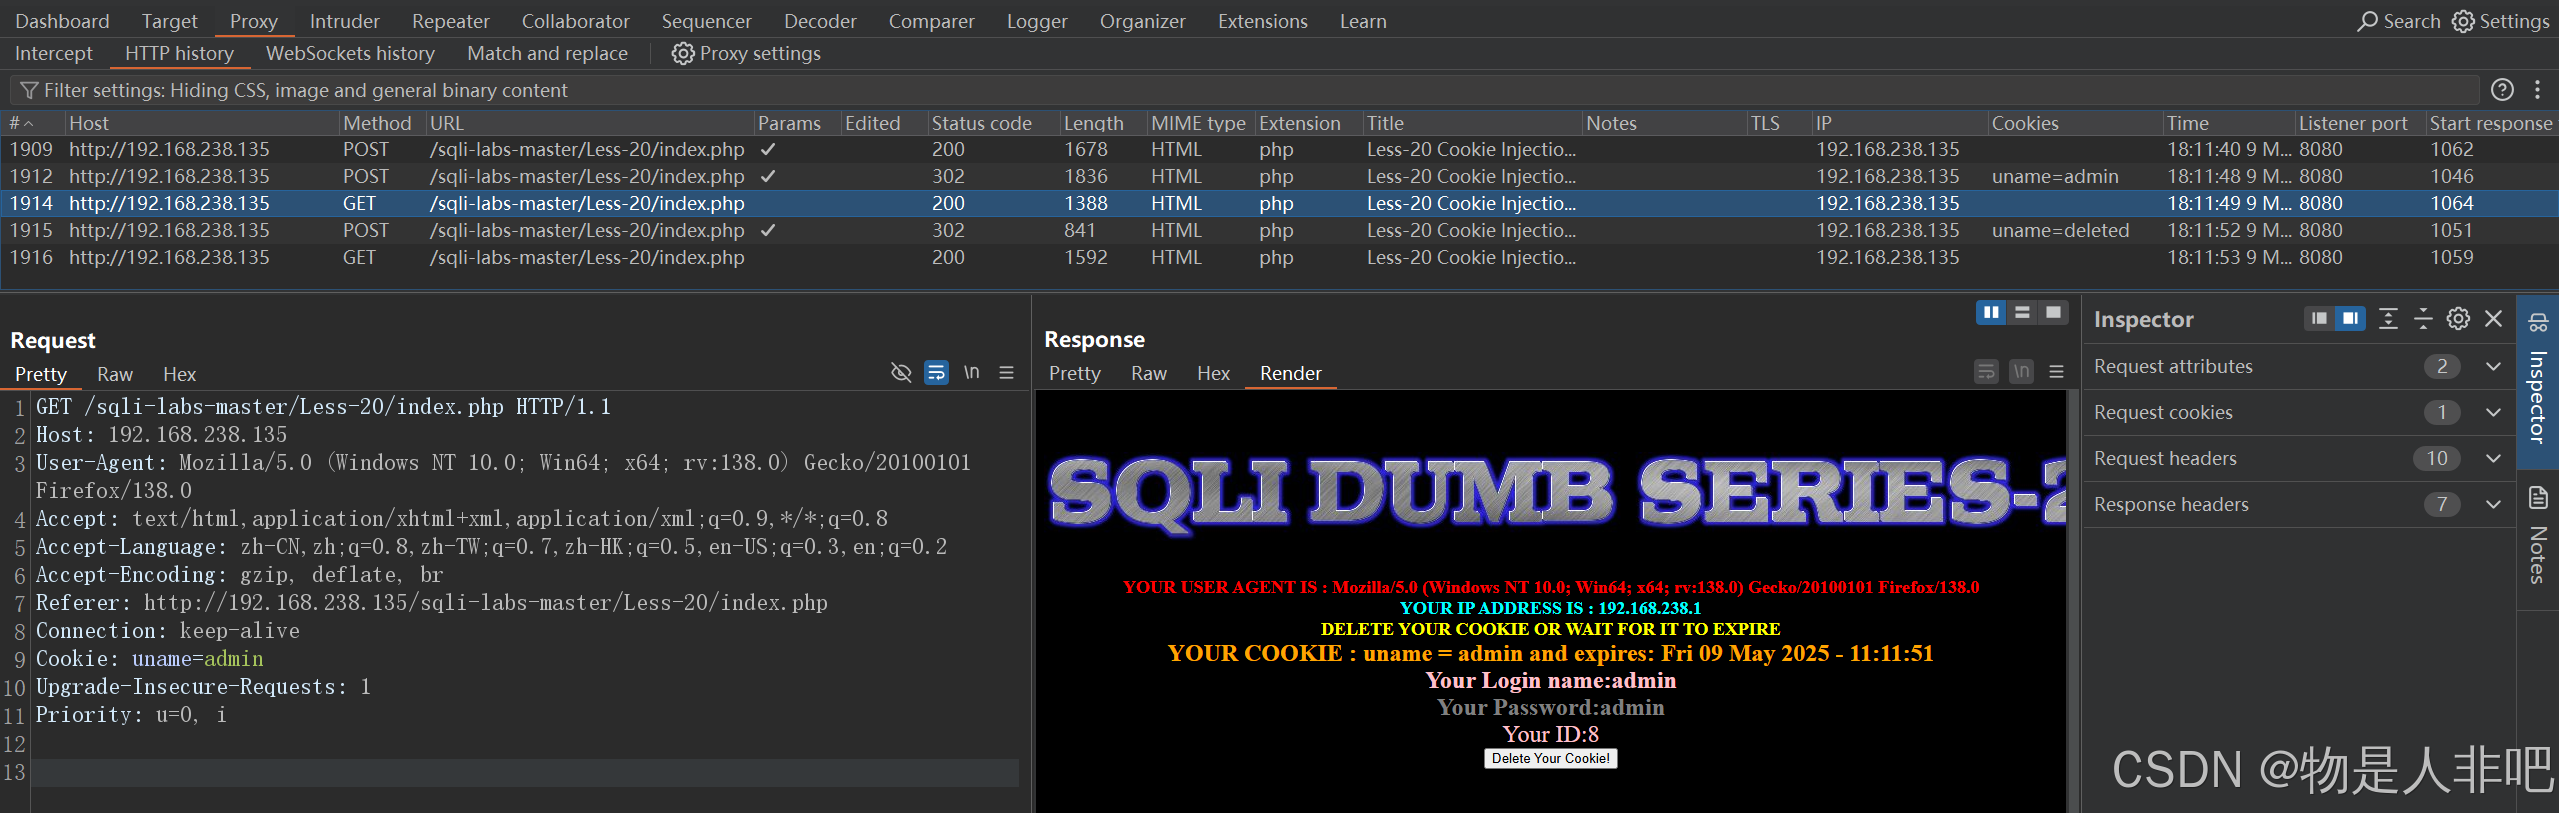Select the combined single-pane layout icon
This screenshot has width=2559, height=813.
point(2053,313)
